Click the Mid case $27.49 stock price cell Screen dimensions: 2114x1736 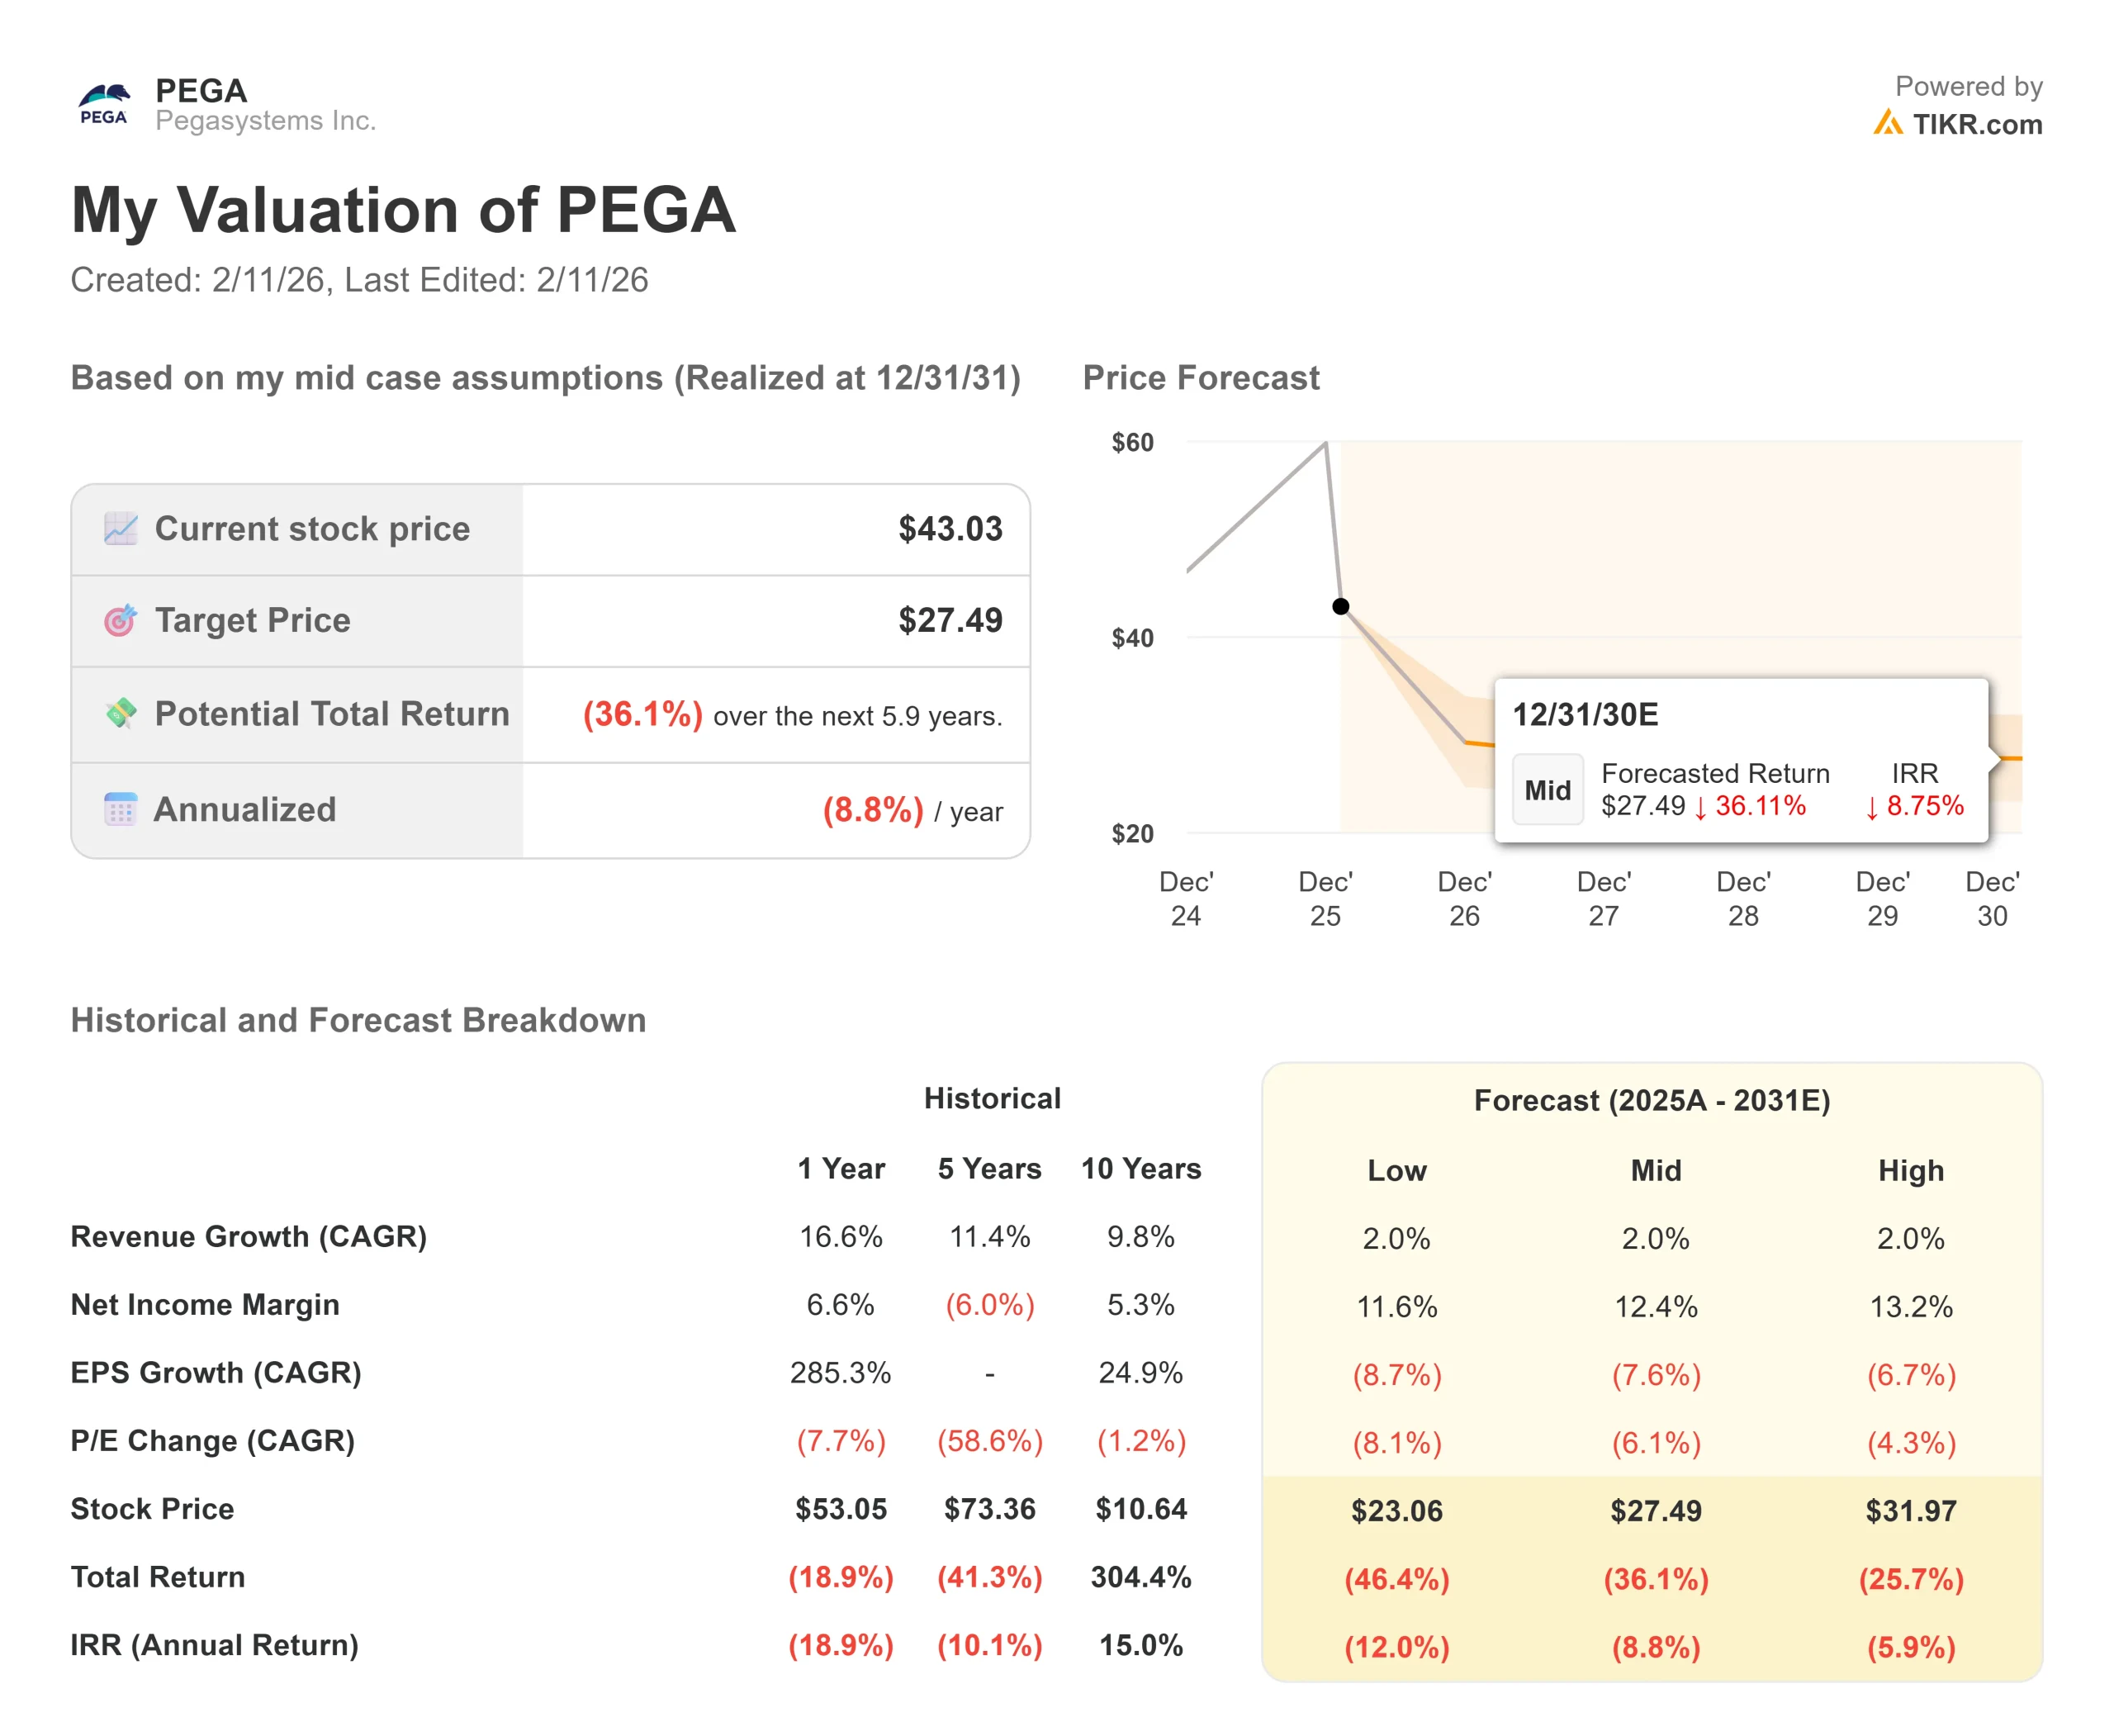click(1655, 1510)
